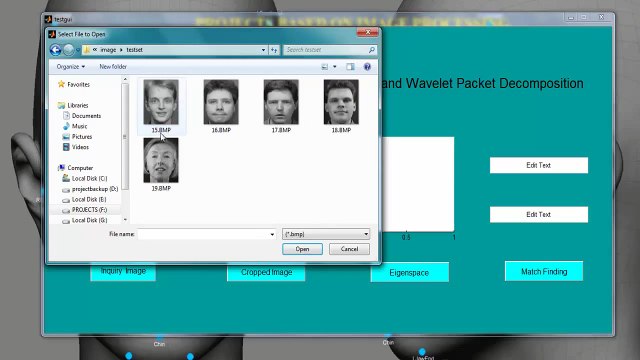Open the Videos library

(x=80, y=147)
